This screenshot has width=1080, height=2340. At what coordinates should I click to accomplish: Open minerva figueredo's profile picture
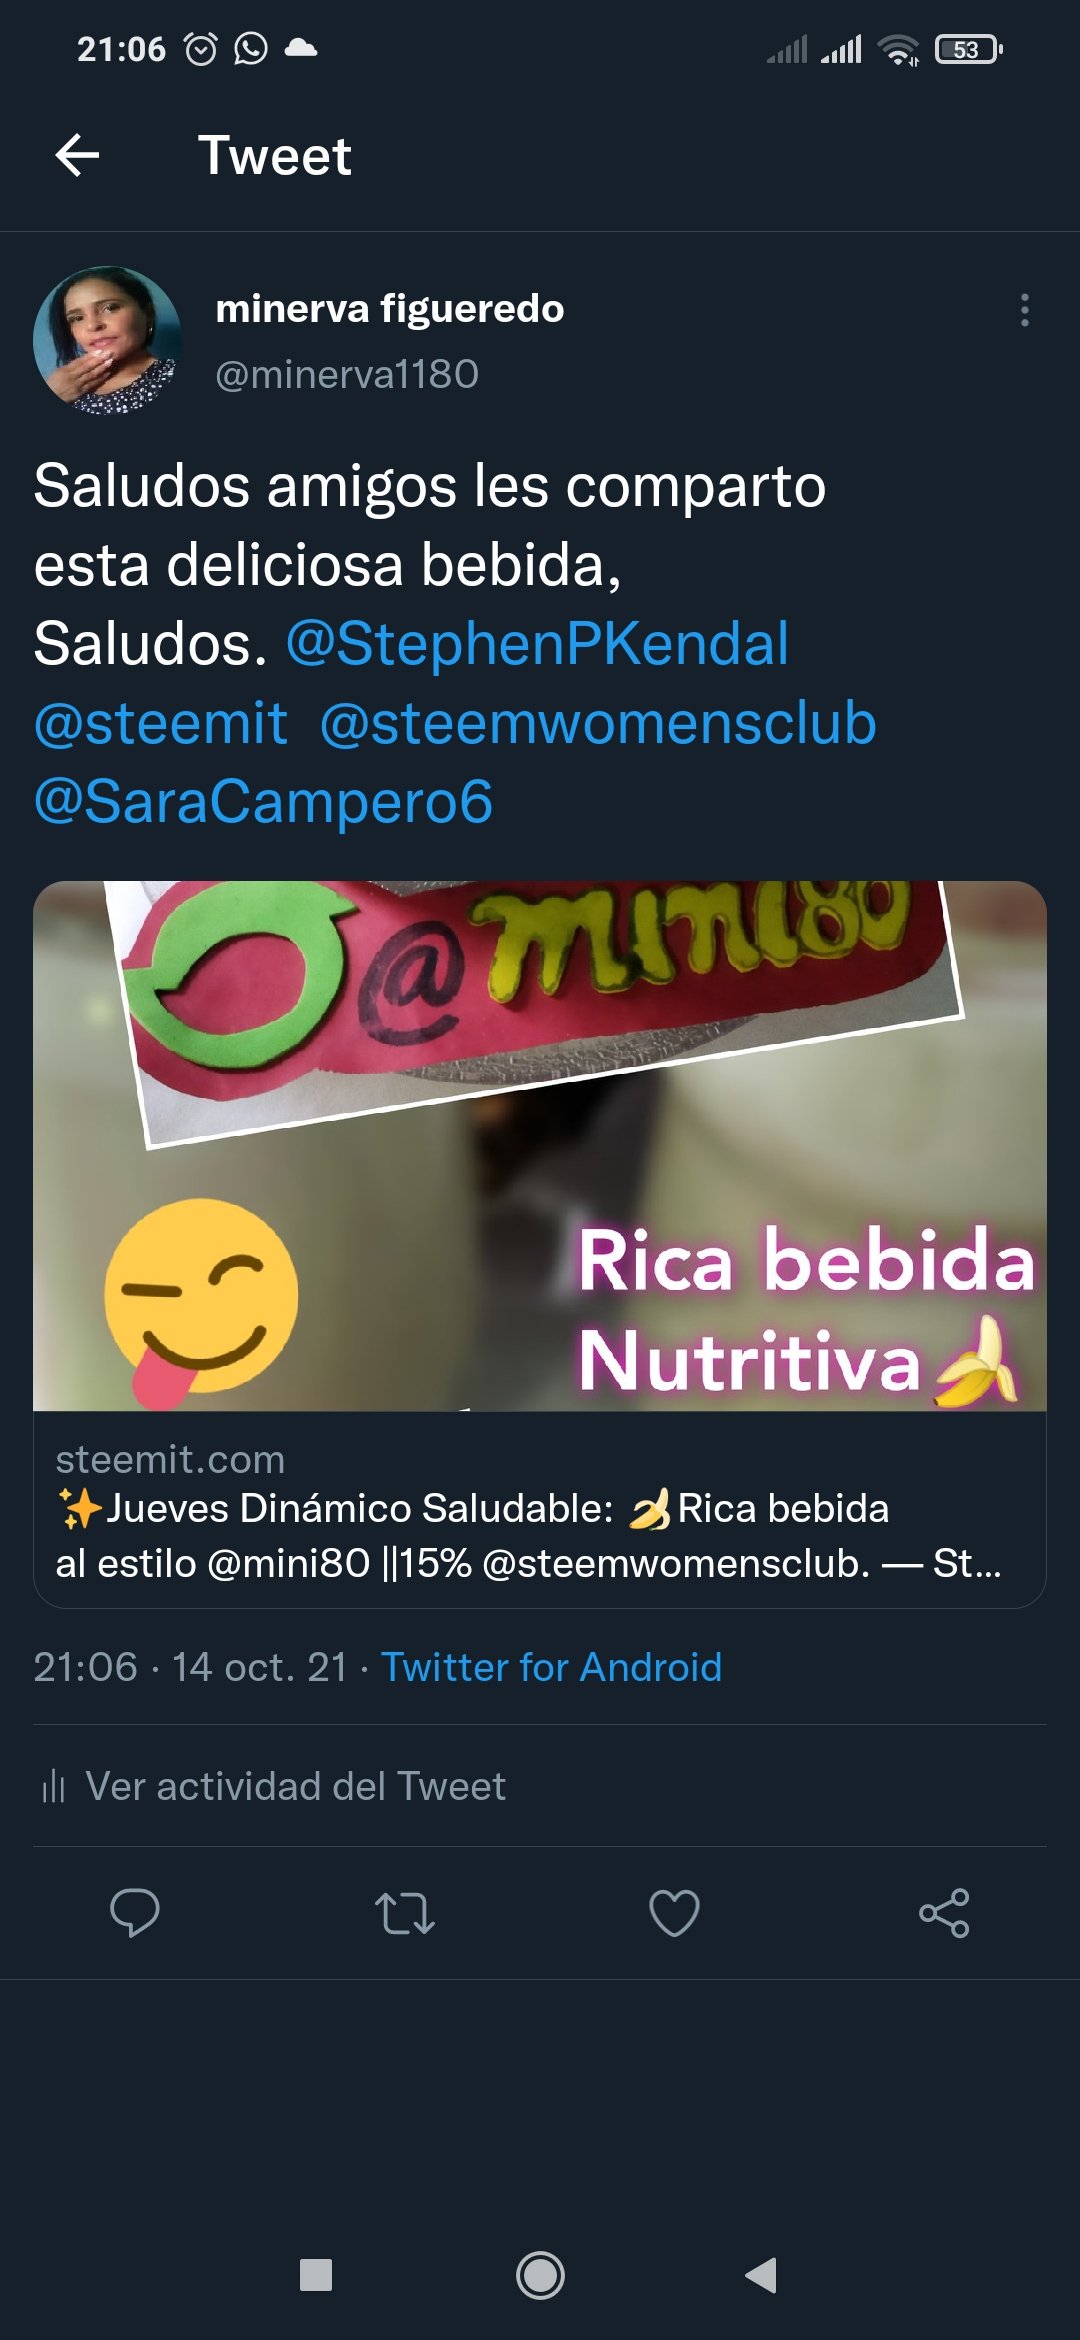[107, 340]
